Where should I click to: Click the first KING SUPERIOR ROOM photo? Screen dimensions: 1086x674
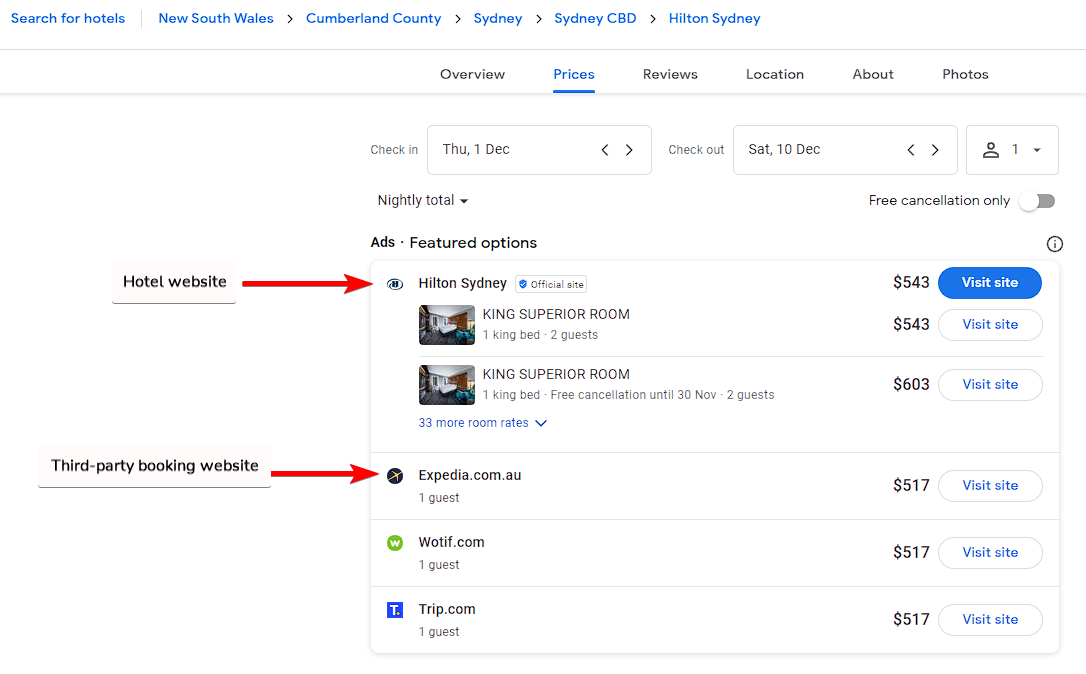coord(446,325)
